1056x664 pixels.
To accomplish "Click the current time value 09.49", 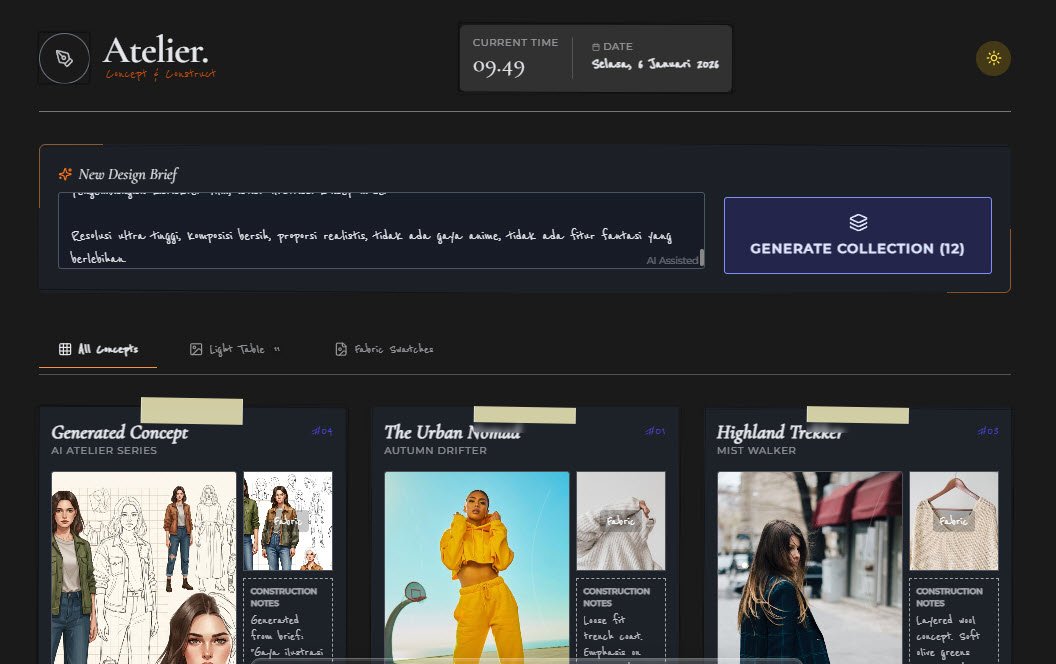I will click(498, 67).
